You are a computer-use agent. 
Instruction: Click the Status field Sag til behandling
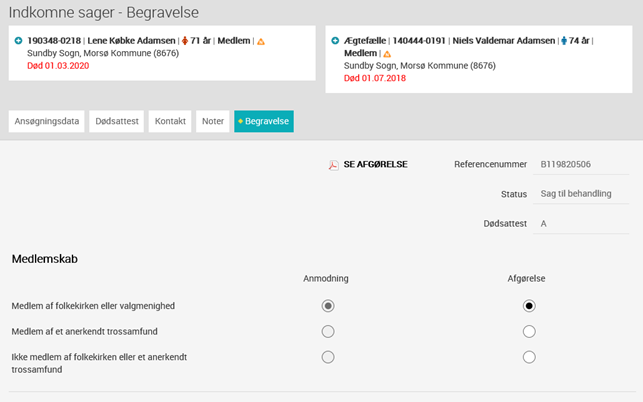(581, 194)
